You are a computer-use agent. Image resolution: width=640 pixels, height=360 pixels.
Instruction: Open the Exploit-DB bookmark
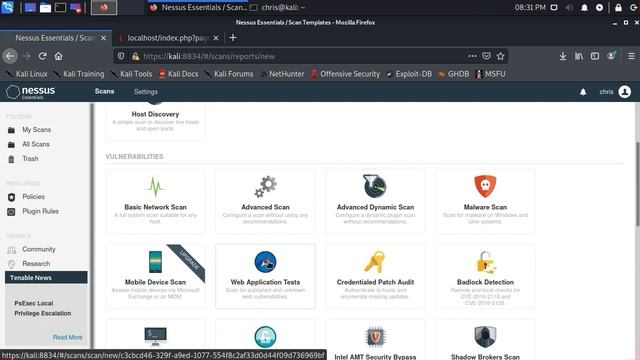coord(409,74)
